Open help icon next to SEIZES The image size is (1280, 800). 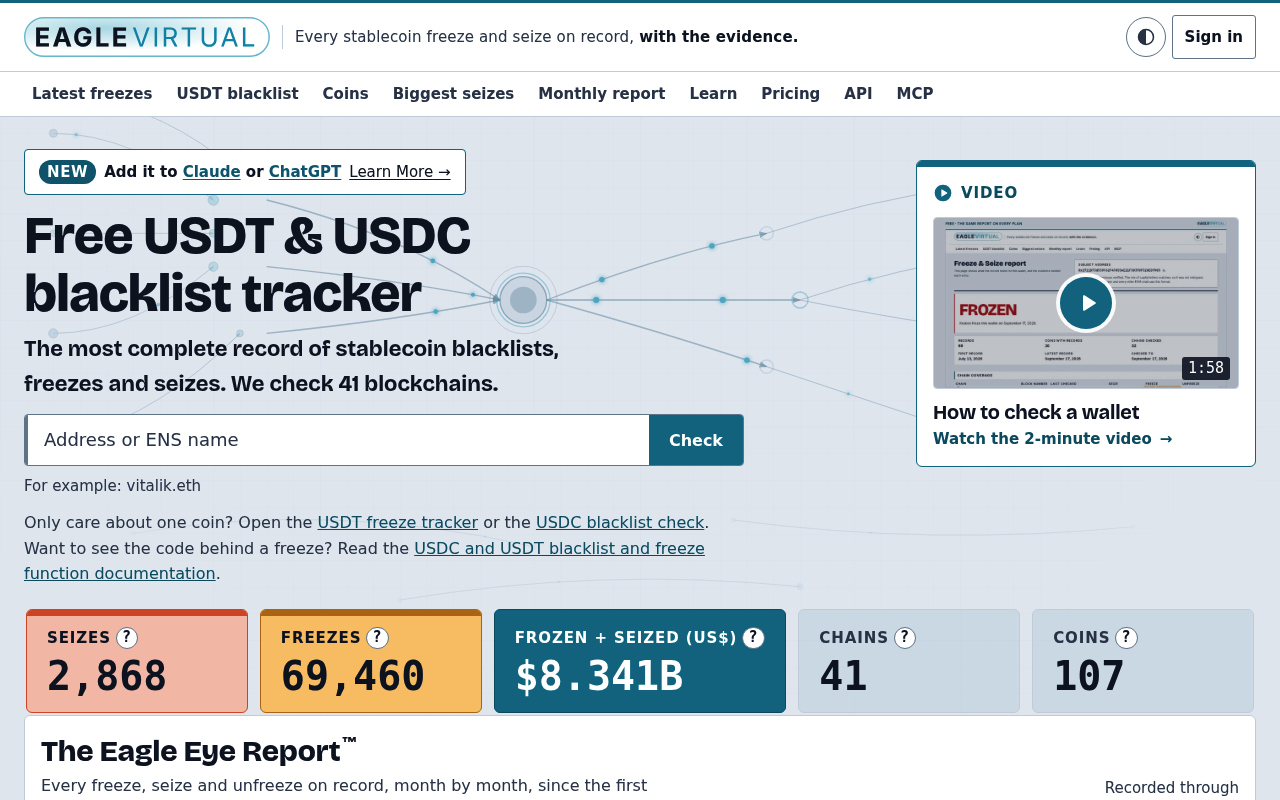127,638
